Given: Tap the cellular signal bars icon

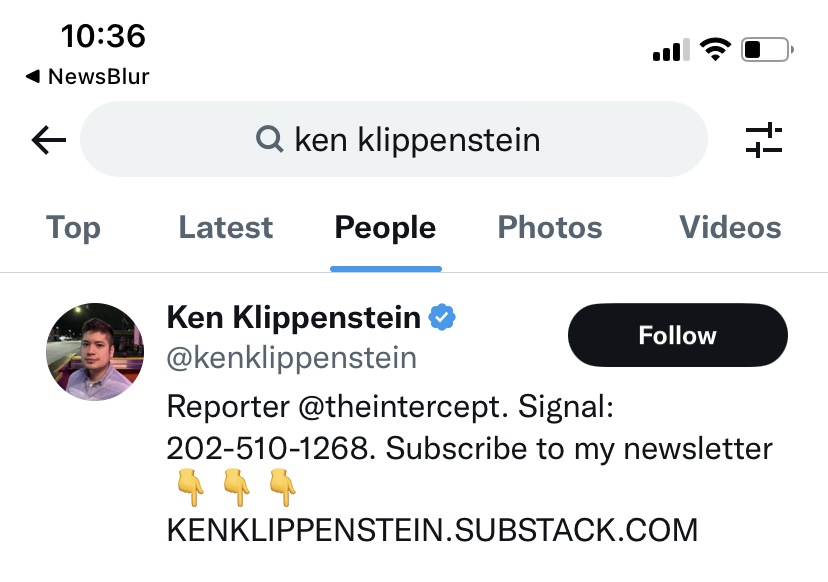Looking at the screenshot, I should point(670,50).
